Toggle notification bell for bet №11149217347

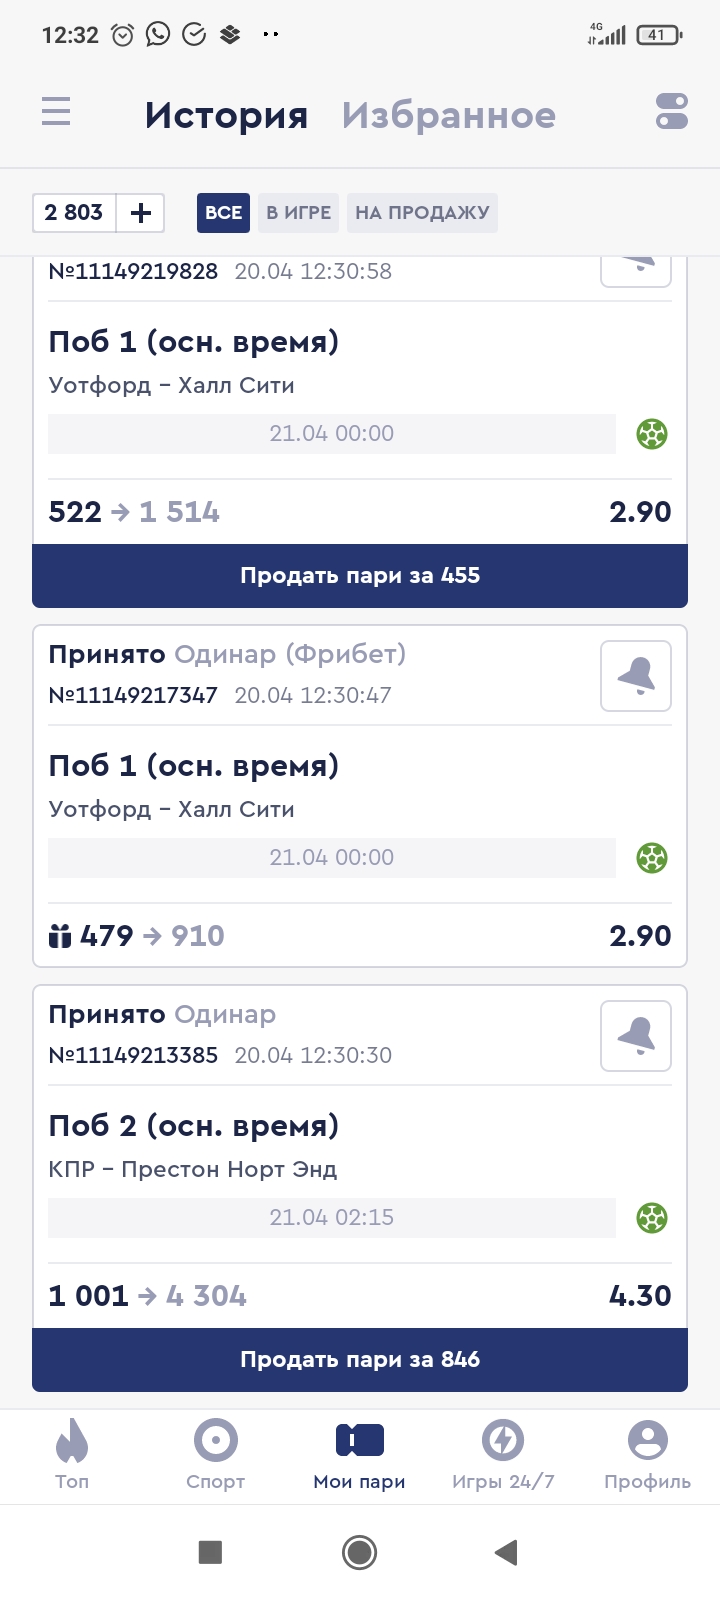click(636, 676)
